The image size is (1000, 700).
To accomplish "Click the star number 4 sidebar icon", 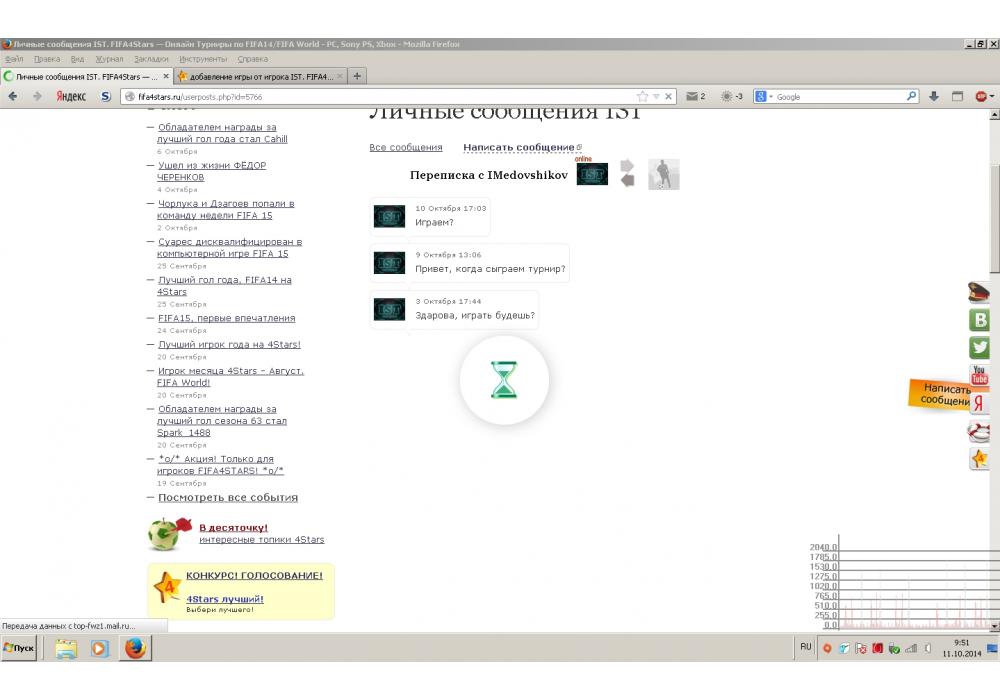I will click(980, 459).
